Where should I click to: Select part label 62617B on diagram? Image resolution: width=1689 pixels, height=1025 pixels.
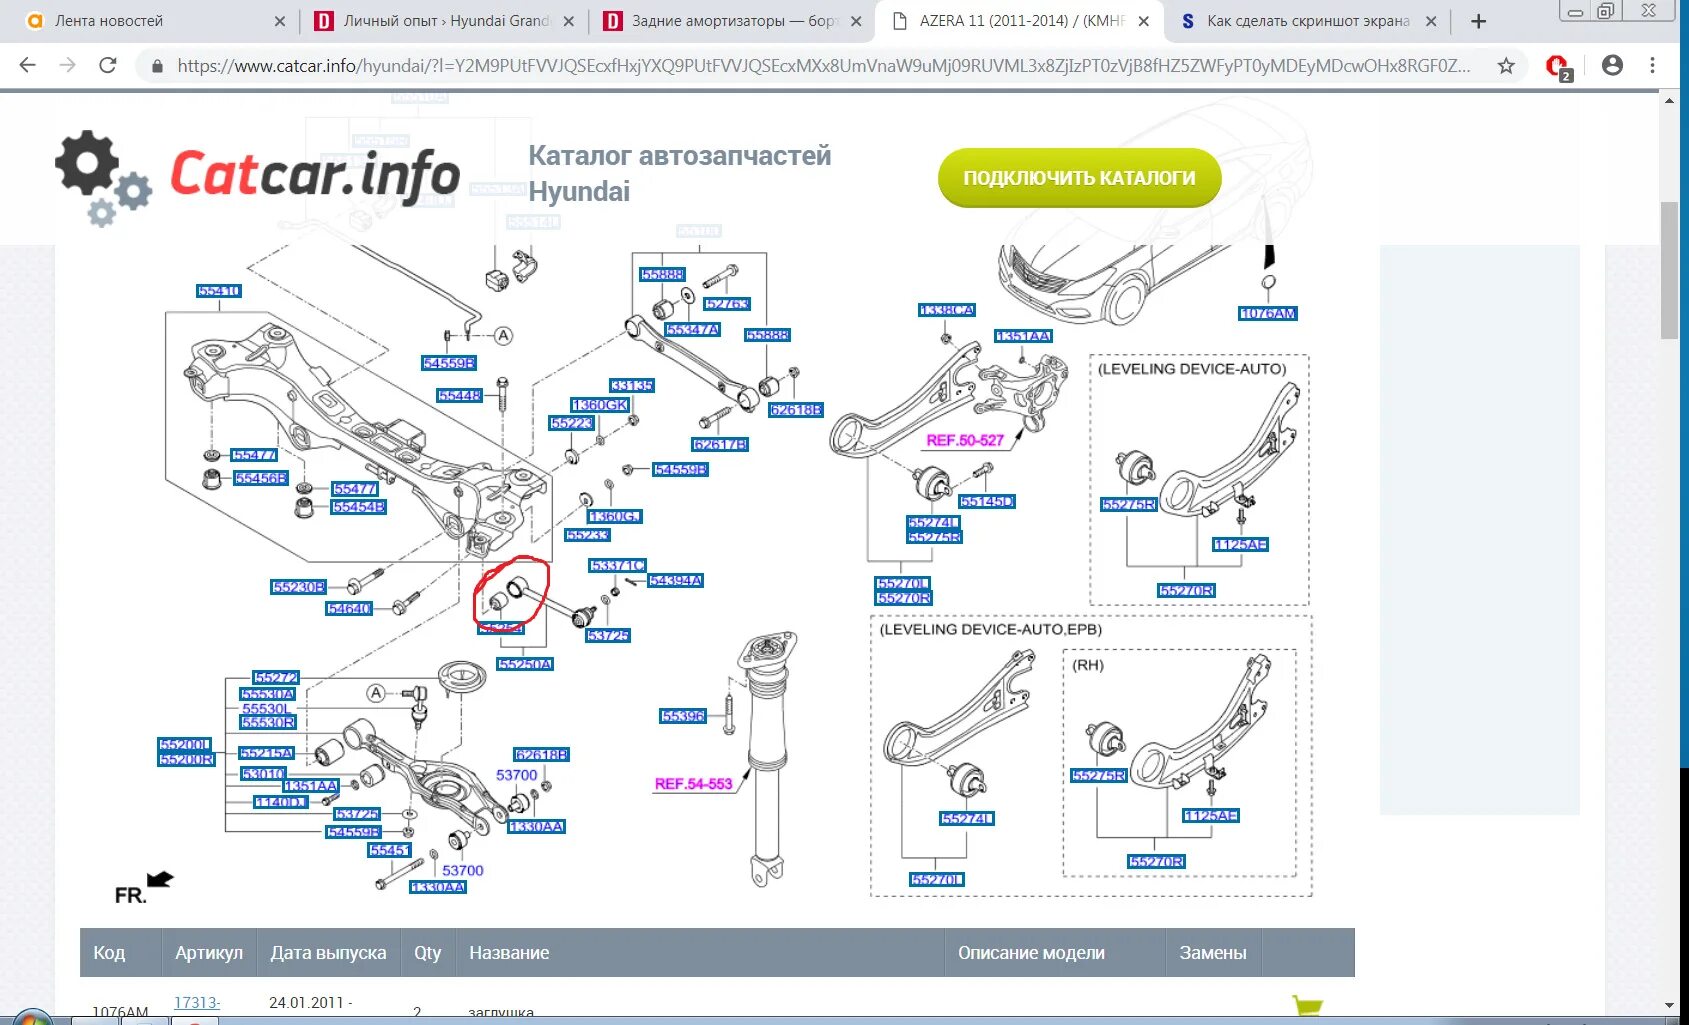pos(720,444)
